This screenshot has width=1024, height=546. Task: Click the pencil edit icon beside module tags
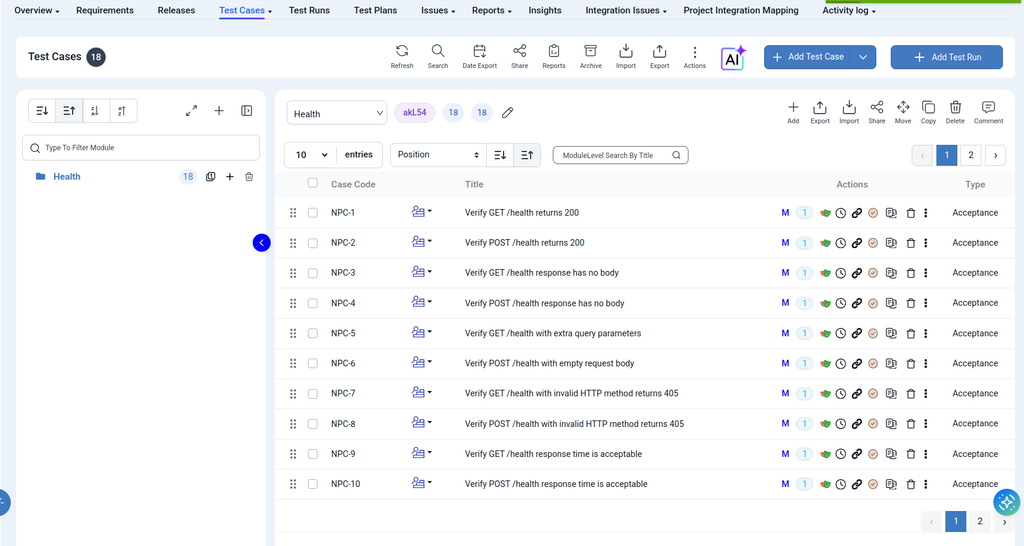pyautogui.click(x=507, y=113)
